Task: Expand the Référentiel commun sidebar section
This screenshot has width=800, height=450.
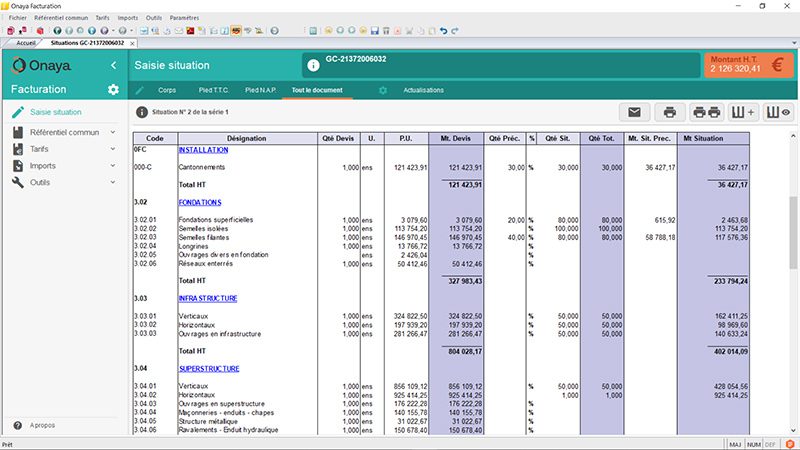Action: pos(113,132)
